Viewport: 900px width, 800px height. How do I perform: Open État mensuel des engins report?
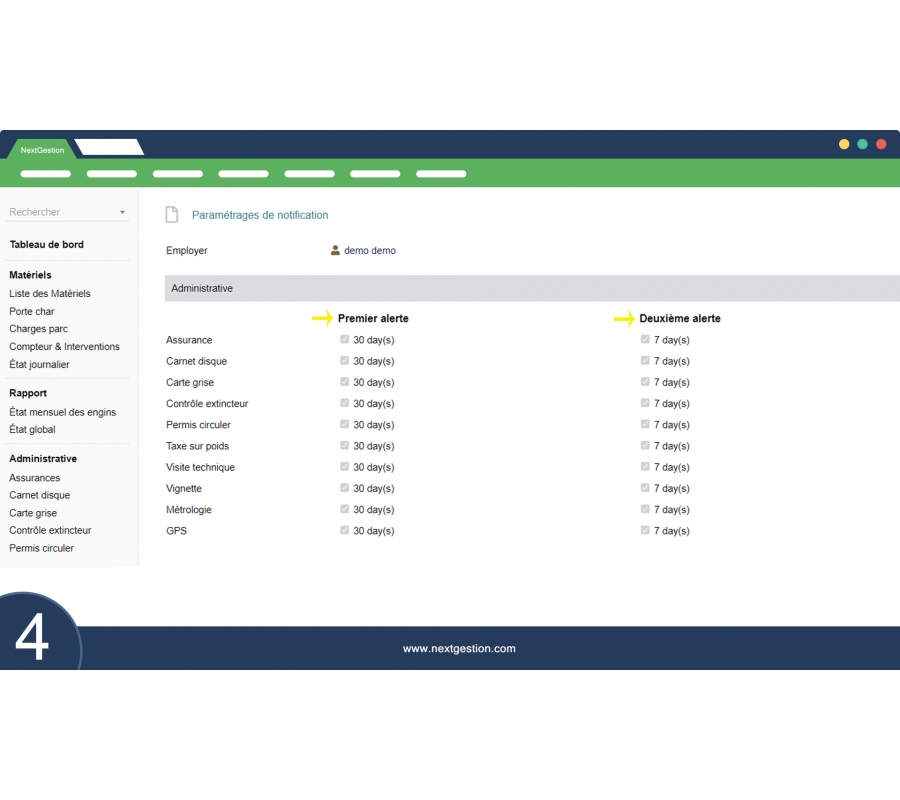coord(62,412)
